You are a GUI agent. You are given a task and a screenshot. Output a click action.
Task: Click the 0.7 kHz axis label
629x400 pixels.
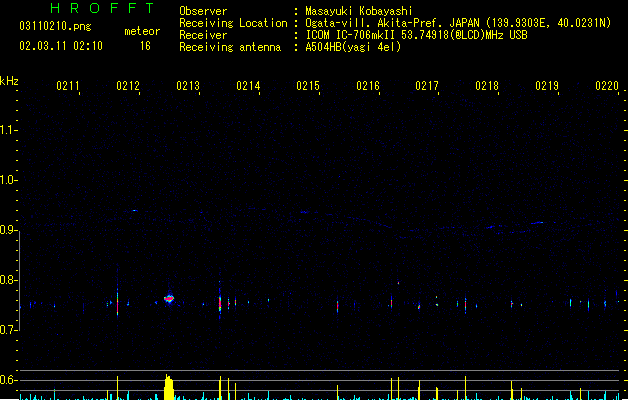pyautogui.click(x=8, y=330)
